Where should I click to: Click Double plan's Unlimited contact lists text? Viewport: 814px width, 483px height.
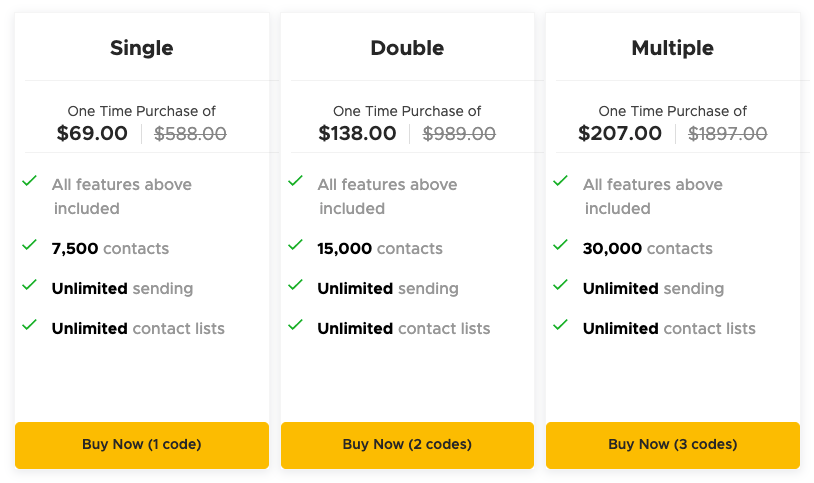(x=403, y=329)
